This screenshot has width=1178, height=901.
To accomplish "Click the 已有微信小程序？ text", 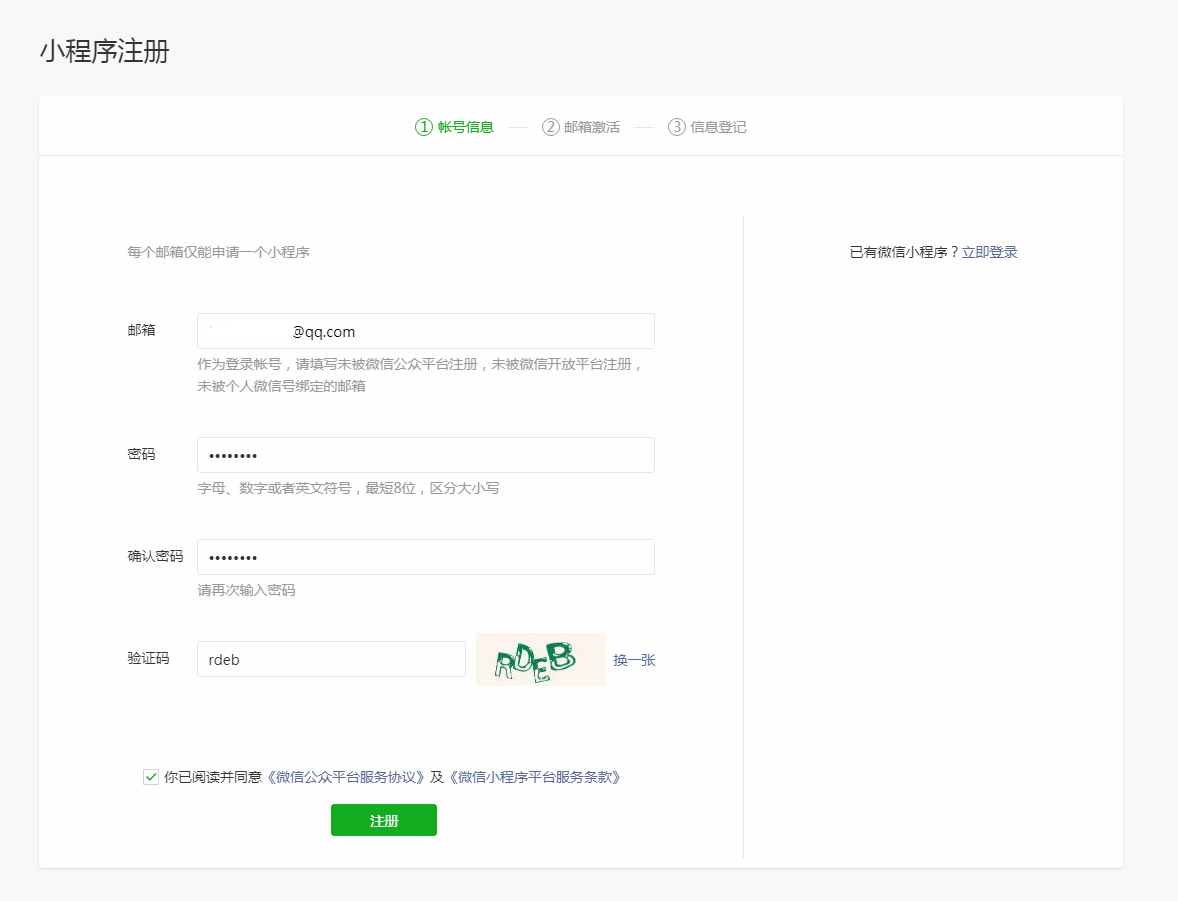I will [905, 252].
